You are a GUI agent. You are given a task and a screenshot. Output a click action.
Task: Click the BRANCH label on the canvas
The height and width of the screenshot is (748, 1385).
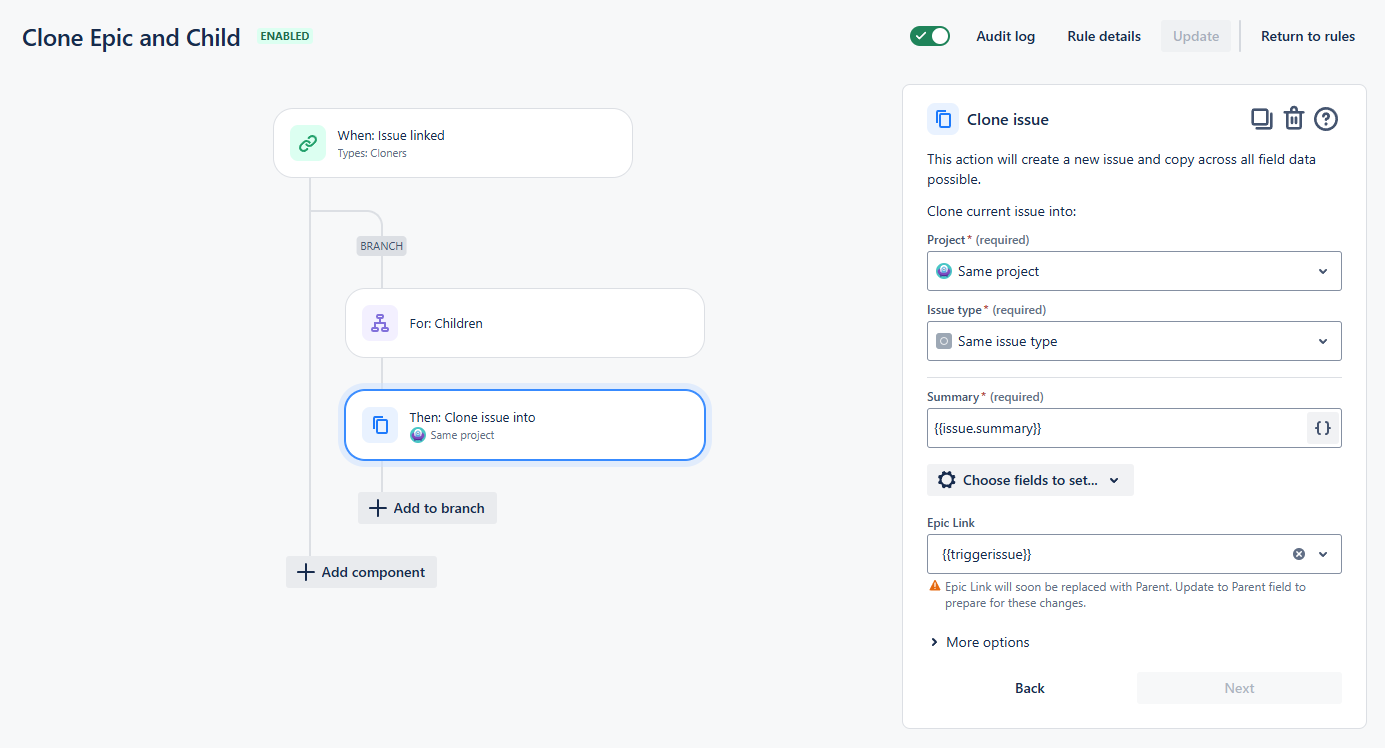[381, 246]
